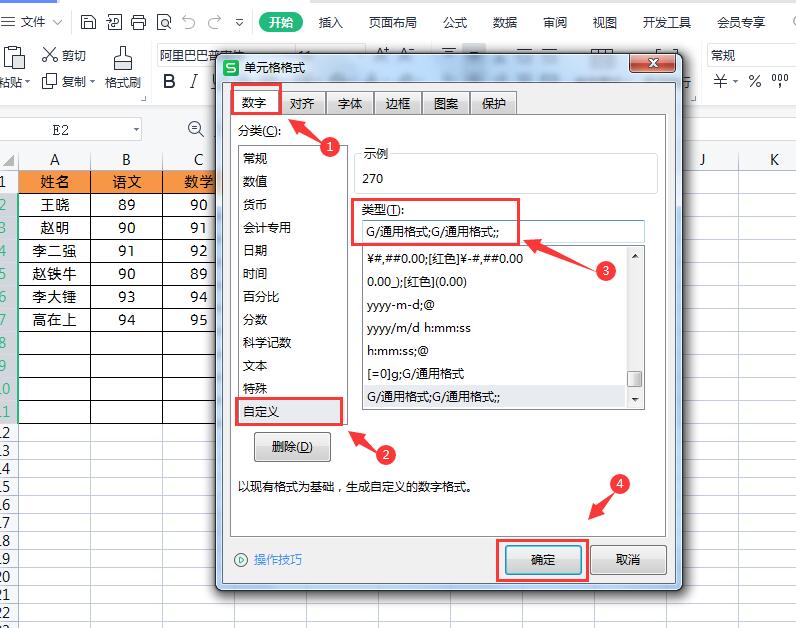796x628 pixels.
Task: Click the 粘贴 clipboard icon
Action: click(x=14, y=57)
